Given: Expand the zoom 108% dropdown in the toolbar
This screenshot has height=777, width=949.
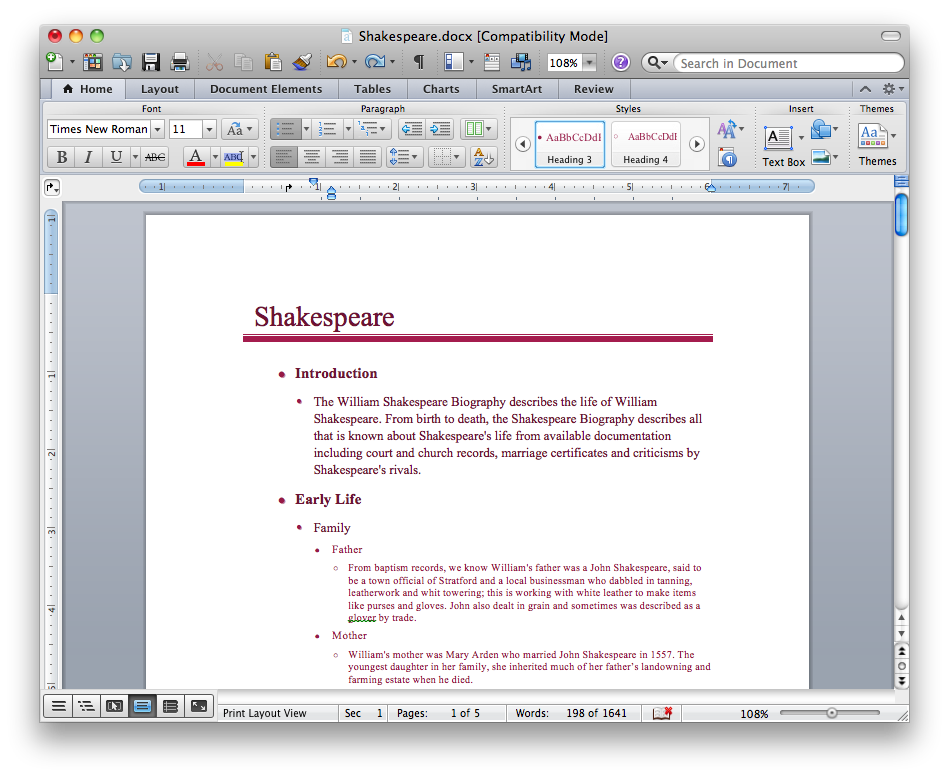Looking at the screenshot, I should pos(589,63).
